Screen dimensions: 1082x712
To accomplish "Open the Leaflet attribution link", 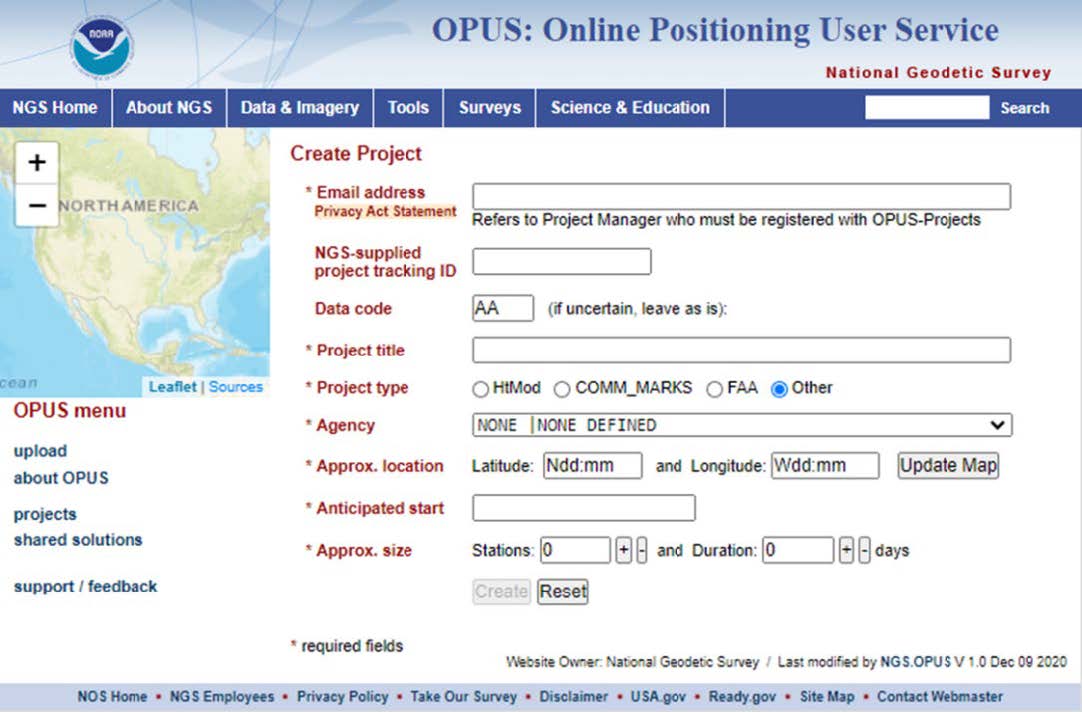I will [173, 386].
